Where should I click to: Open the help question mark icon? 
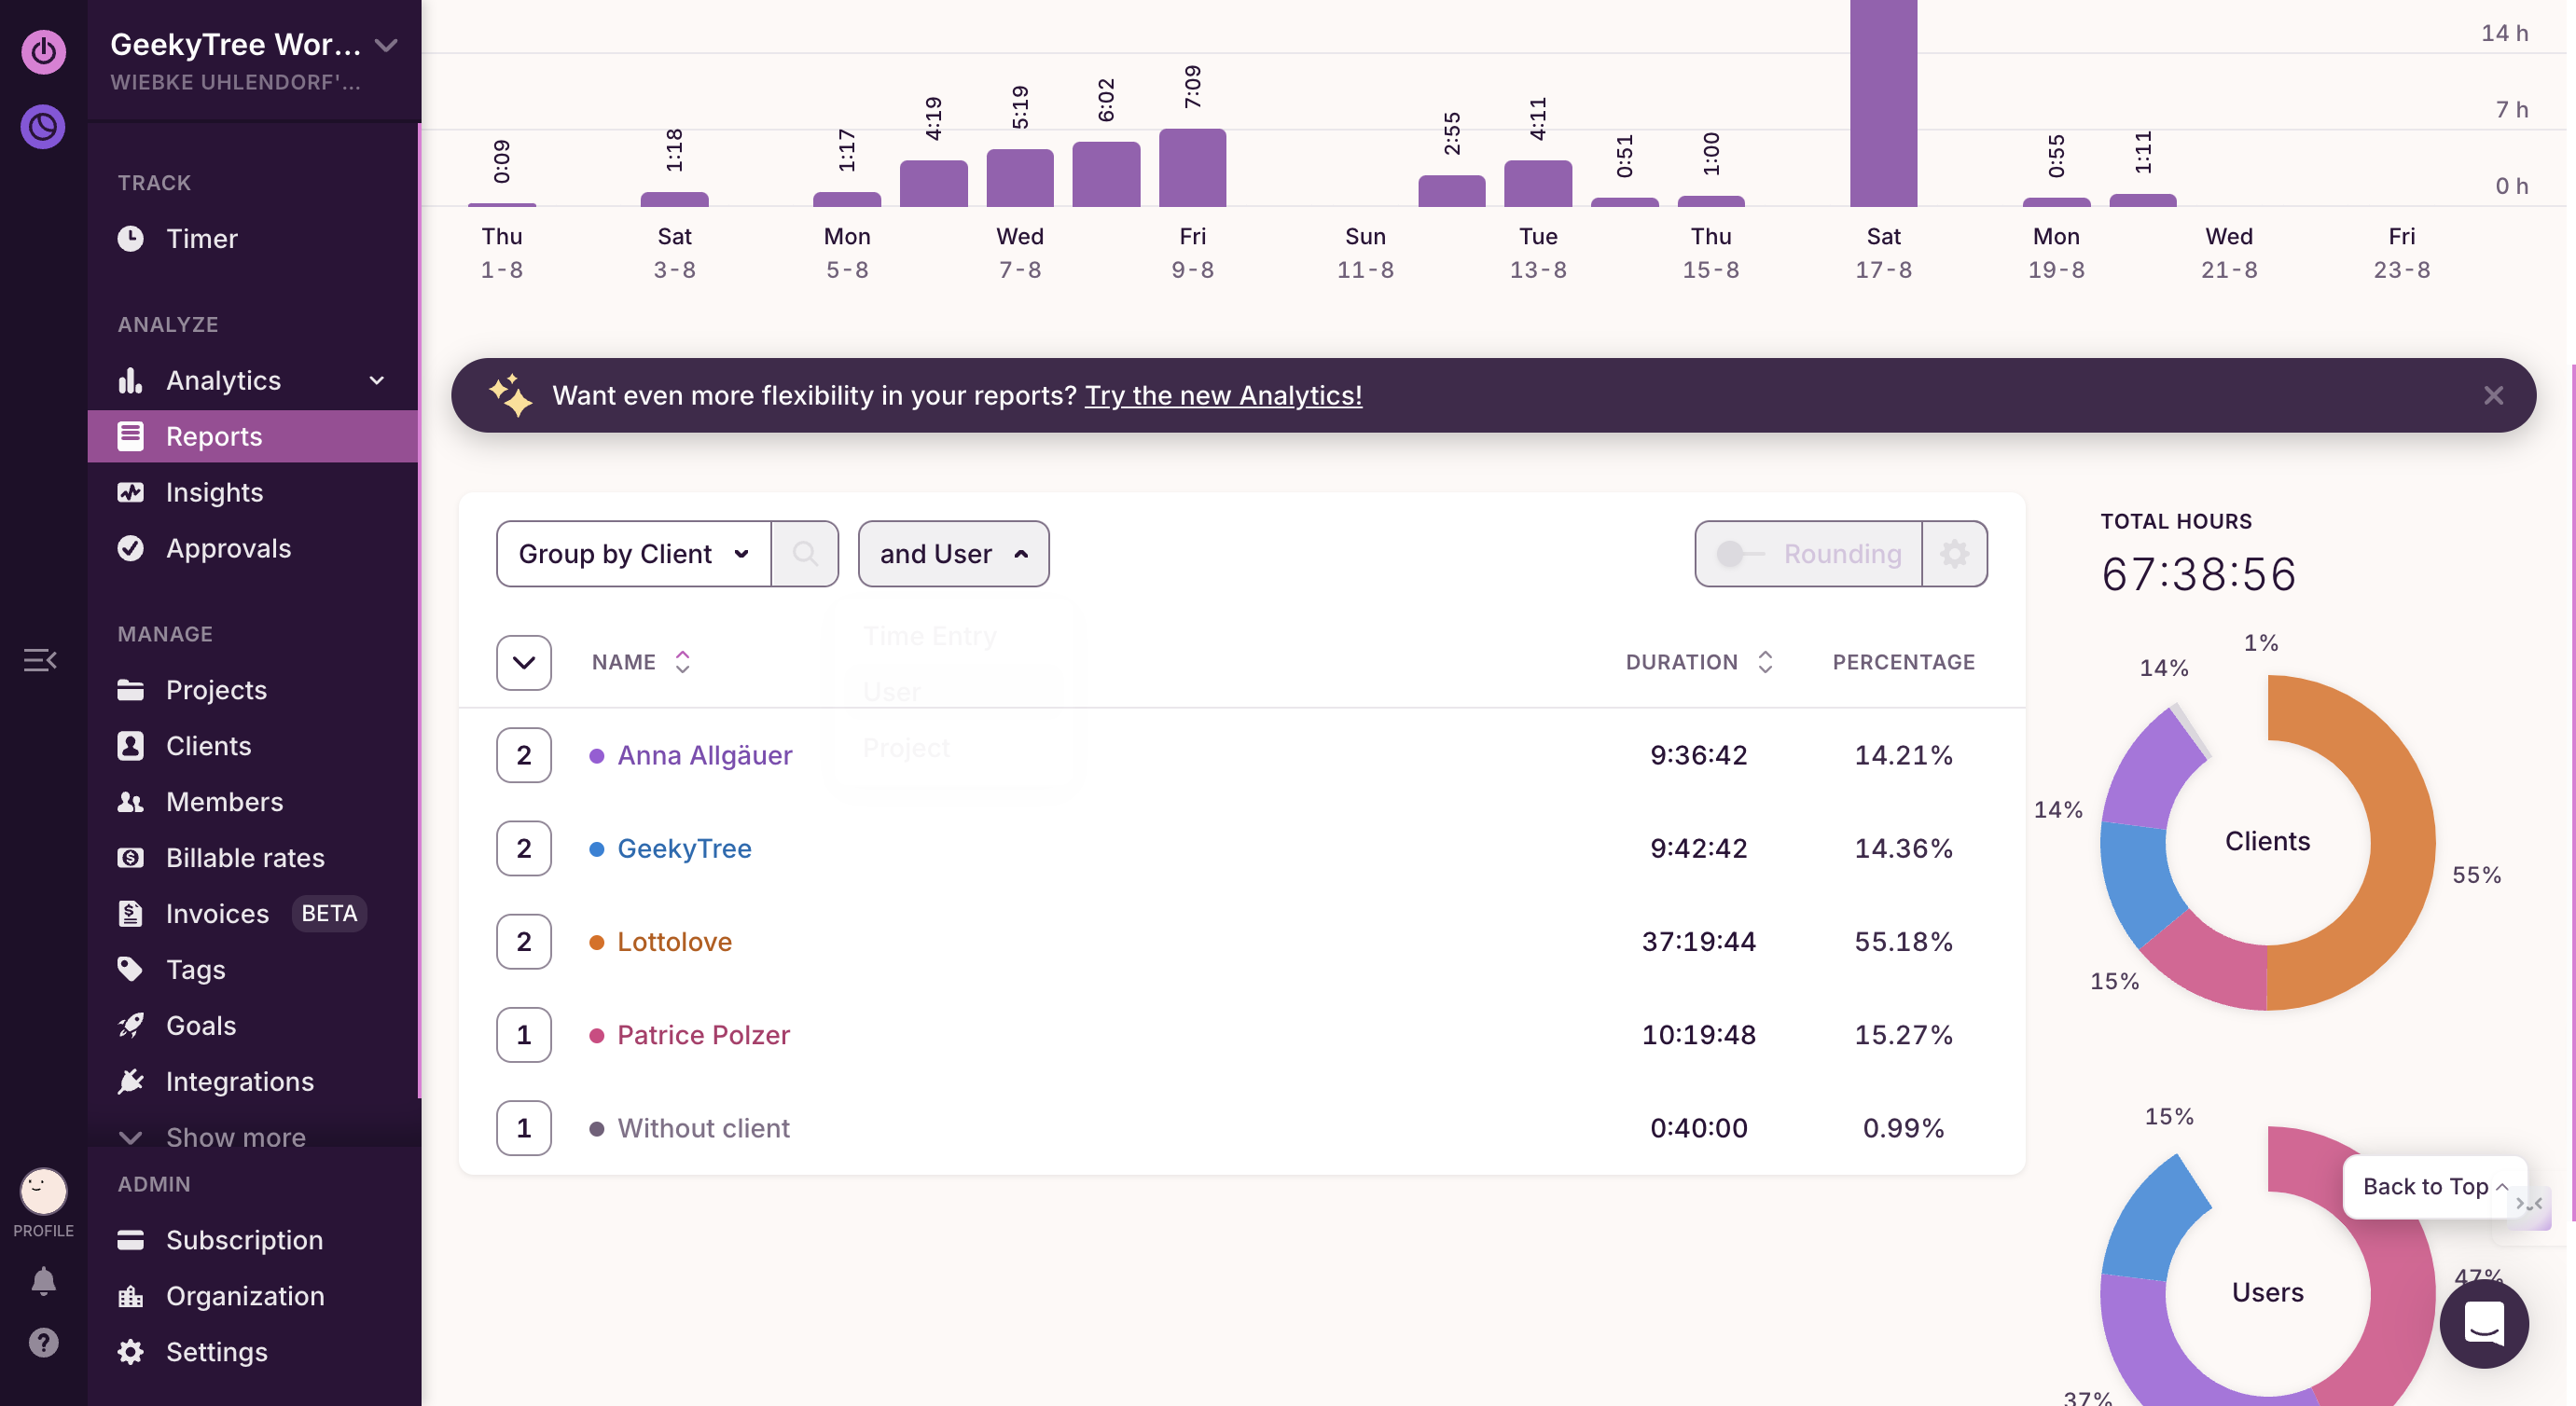(x=43, y=1342)
